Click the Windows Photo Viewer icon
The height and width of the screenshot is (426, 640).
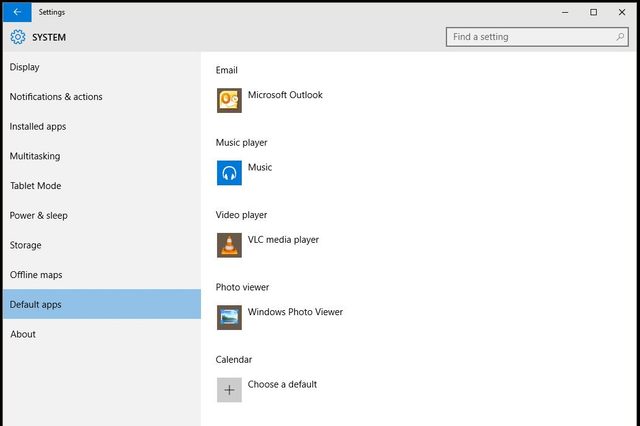229,317
